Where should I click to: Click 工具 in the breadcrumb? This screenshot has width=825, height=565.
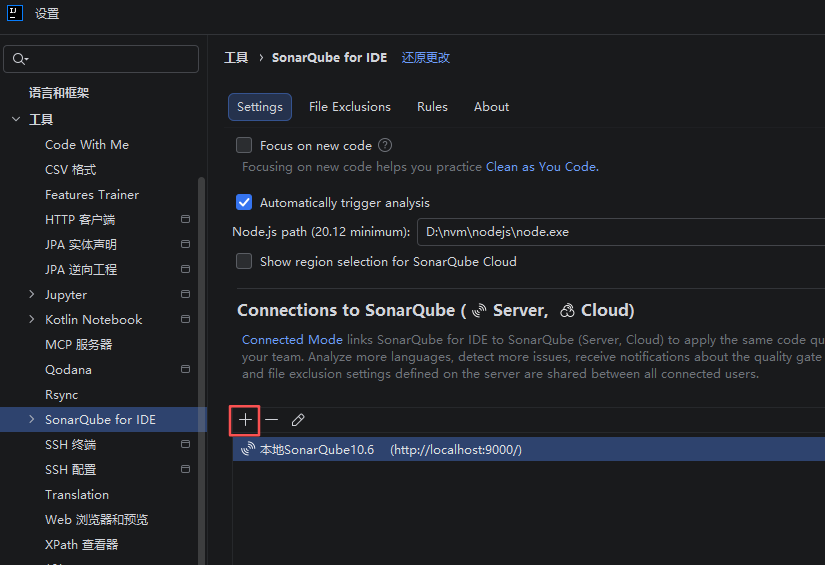coord(236,58)
